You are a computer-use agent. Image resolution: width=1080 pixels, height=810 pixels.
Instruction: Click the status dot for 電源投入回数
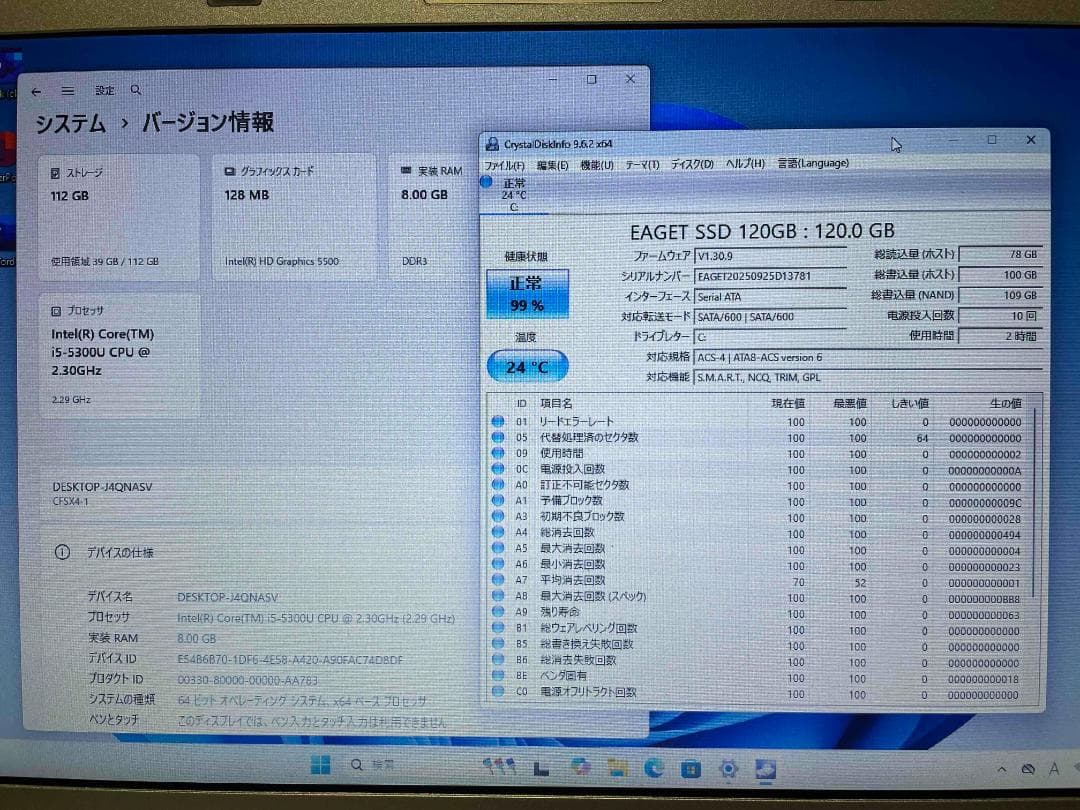coord(497,469)
